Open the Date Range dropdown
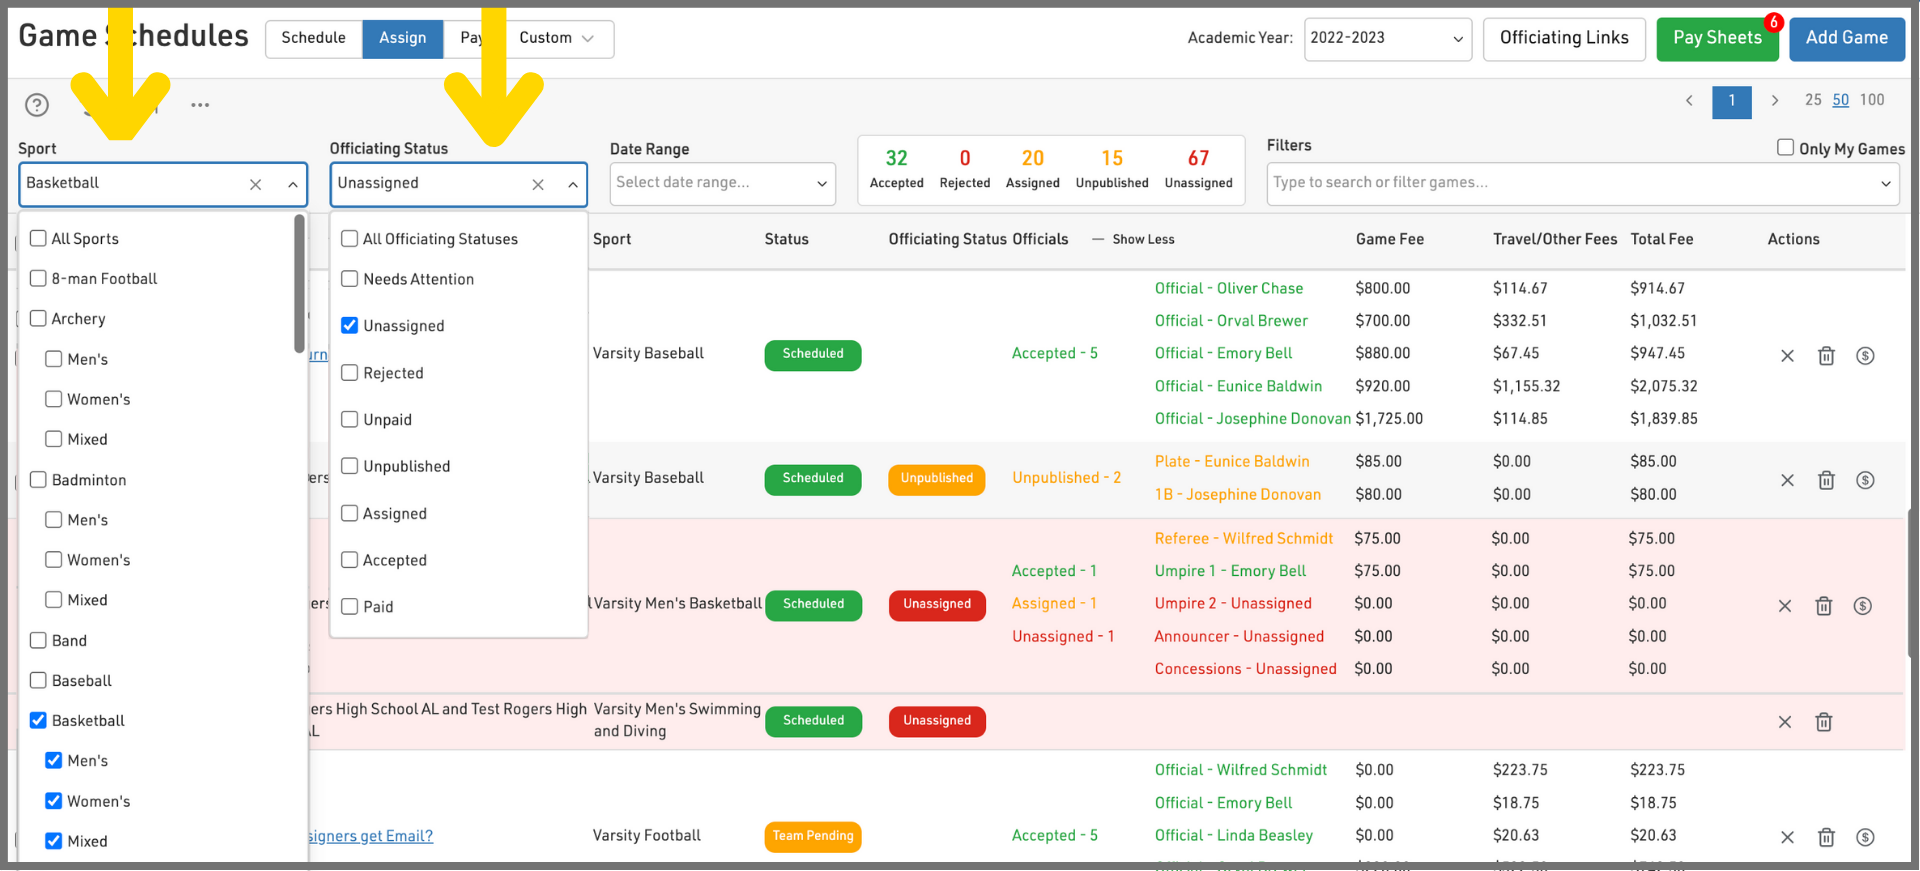1920x871 pixels. 722,184
